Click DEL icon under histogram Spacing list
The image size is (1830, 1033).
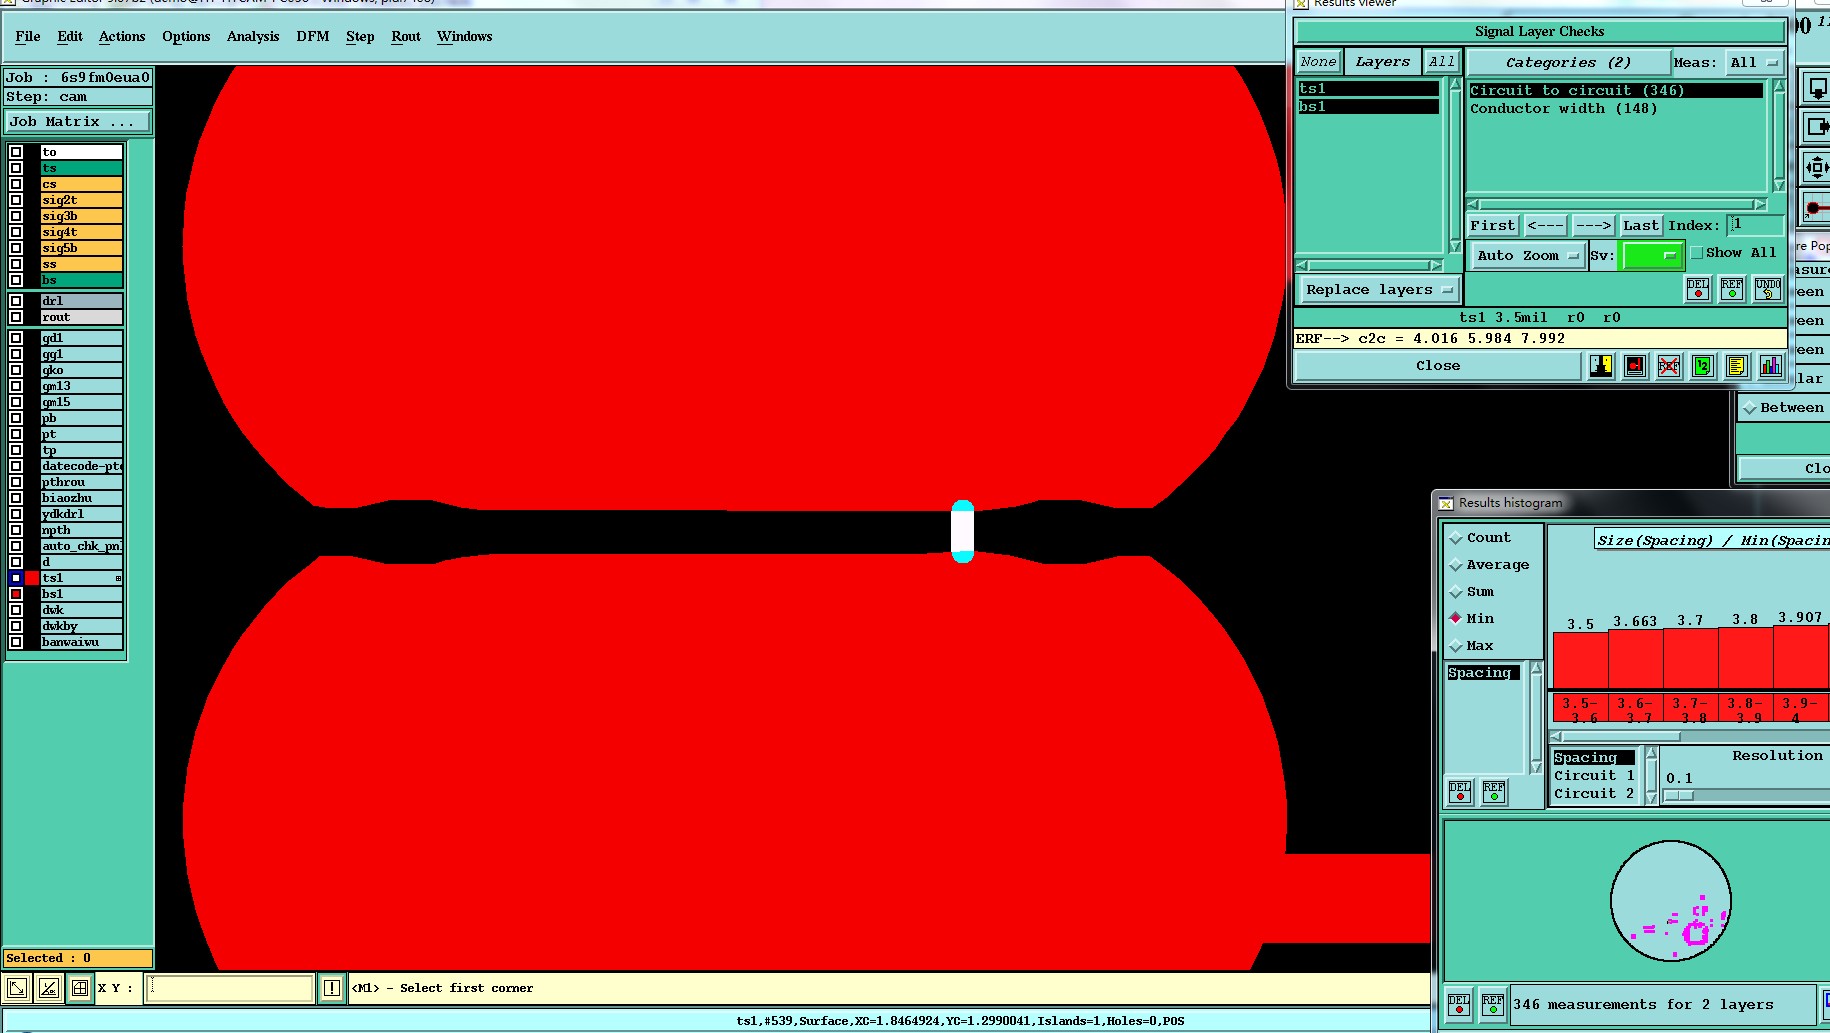coord(1460,792)
